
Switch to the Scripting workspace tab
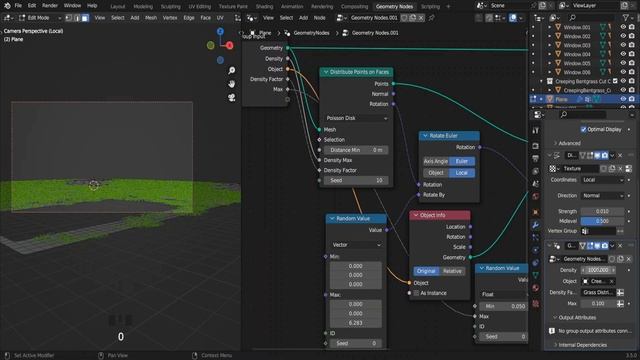(430, 7)
